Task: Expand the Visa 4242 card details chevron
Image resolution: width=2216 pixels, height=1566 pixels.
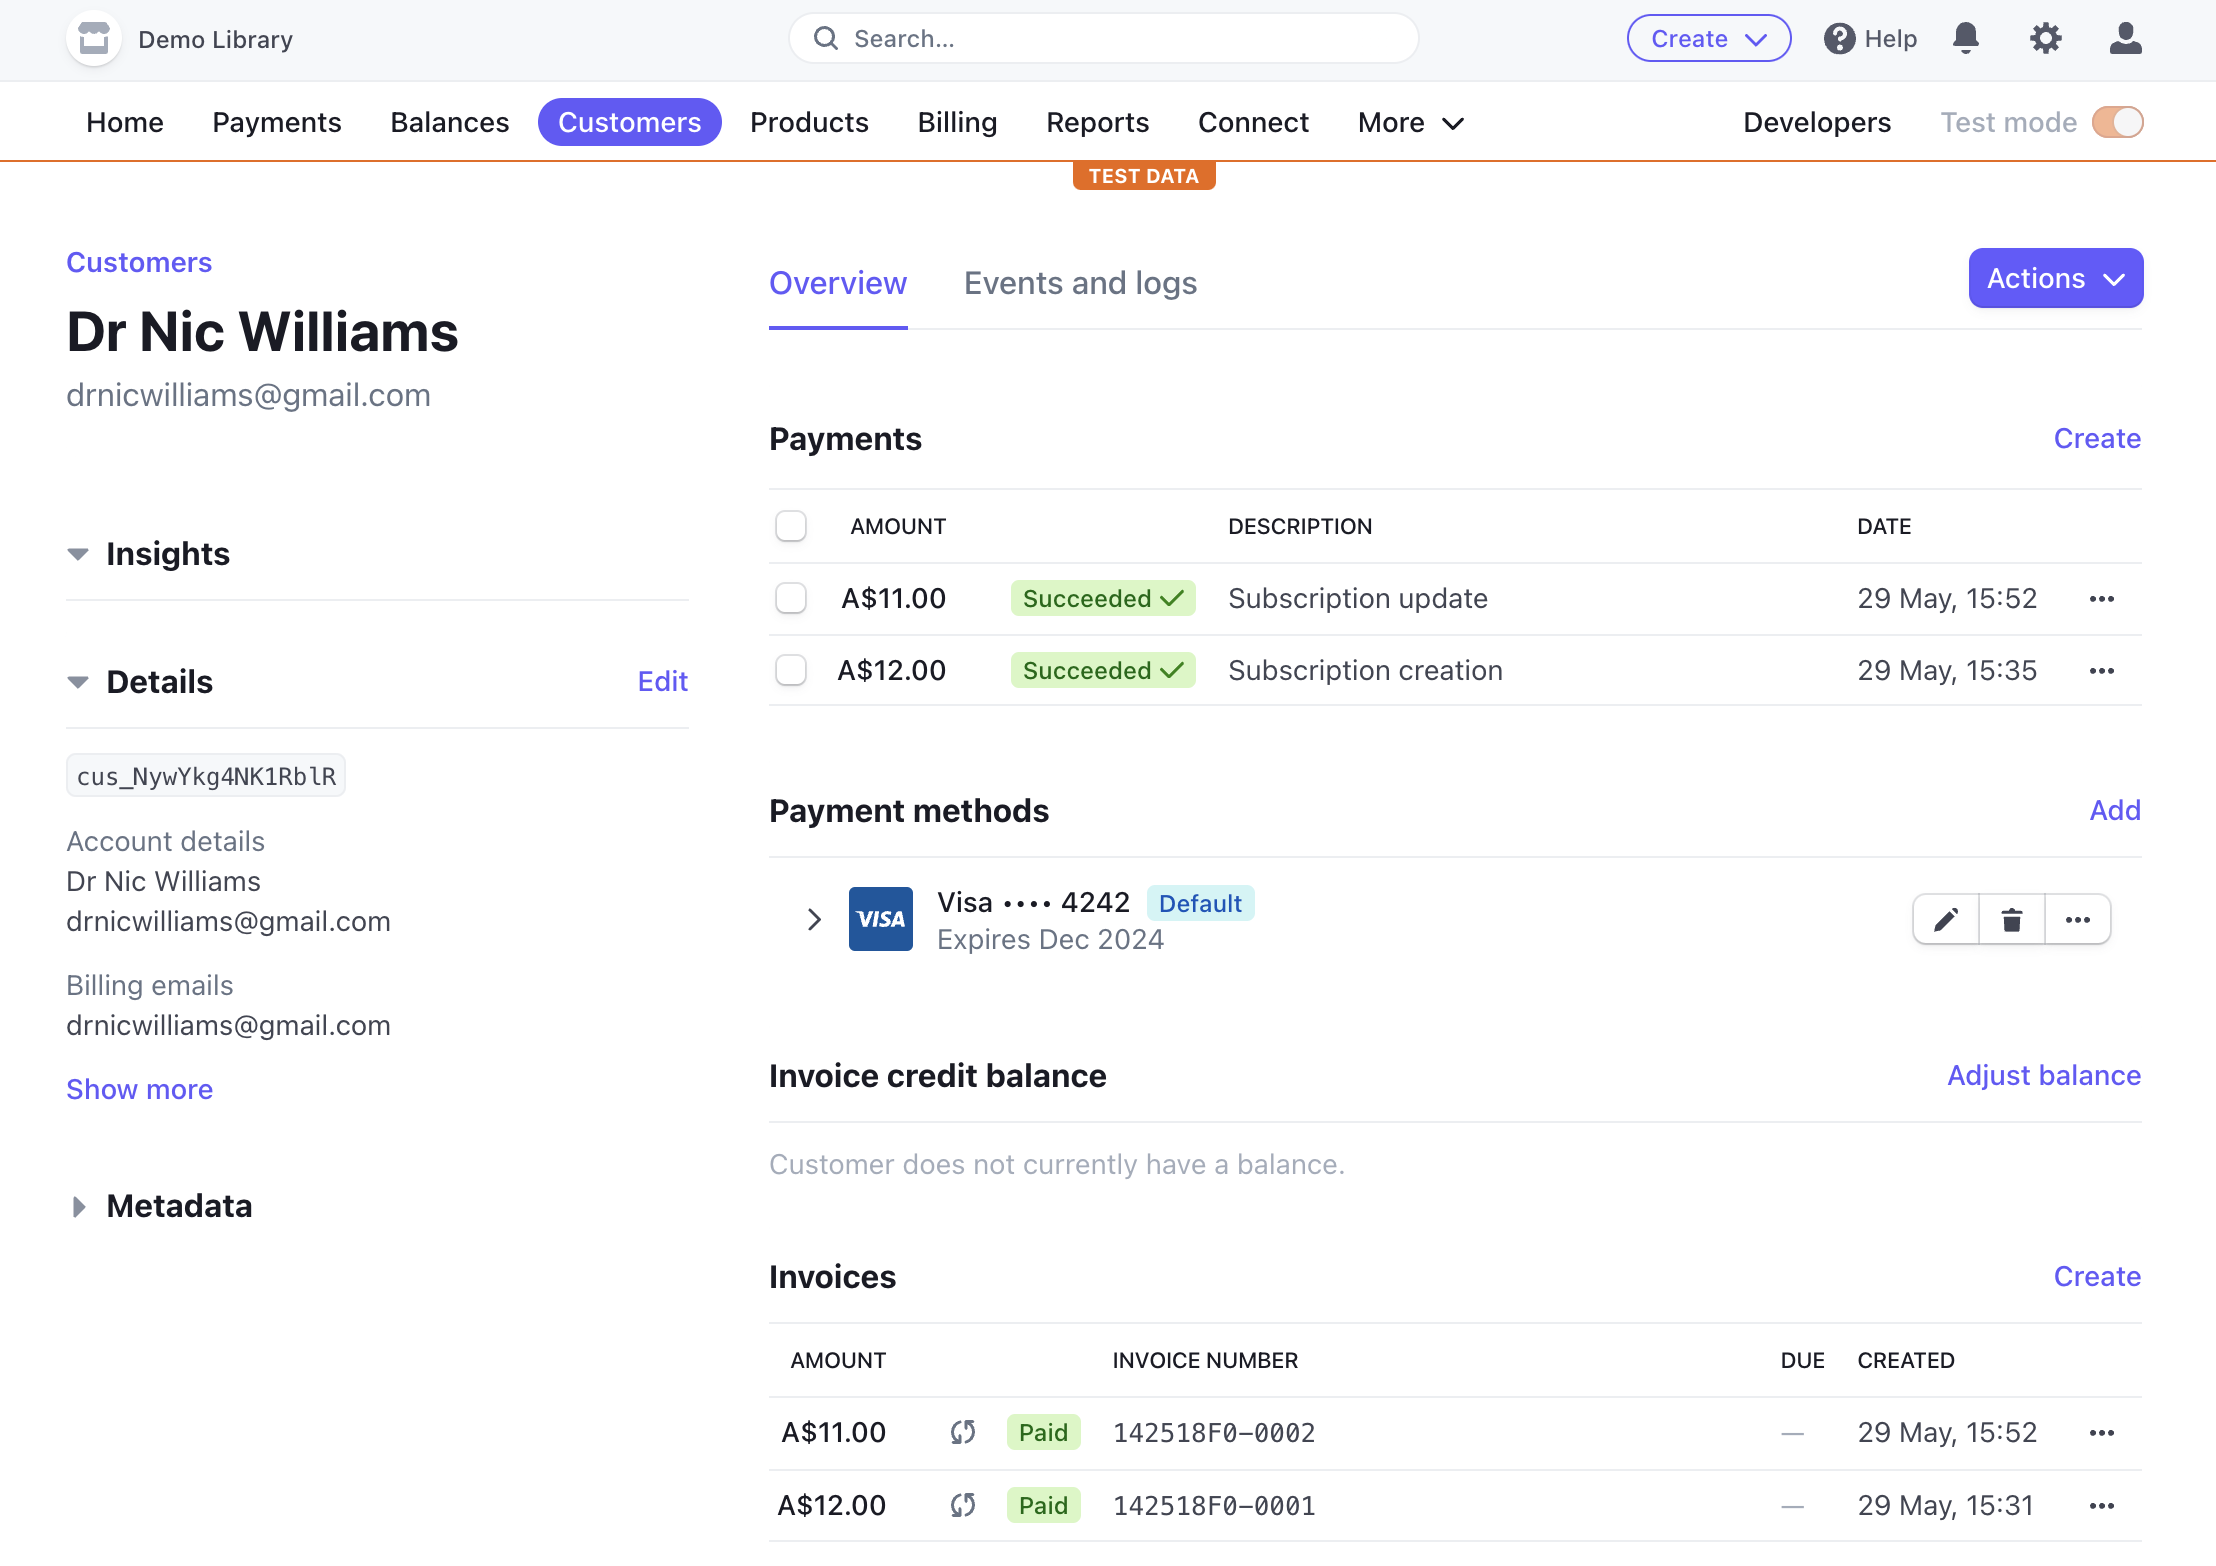Action: (x=814, y=919)
